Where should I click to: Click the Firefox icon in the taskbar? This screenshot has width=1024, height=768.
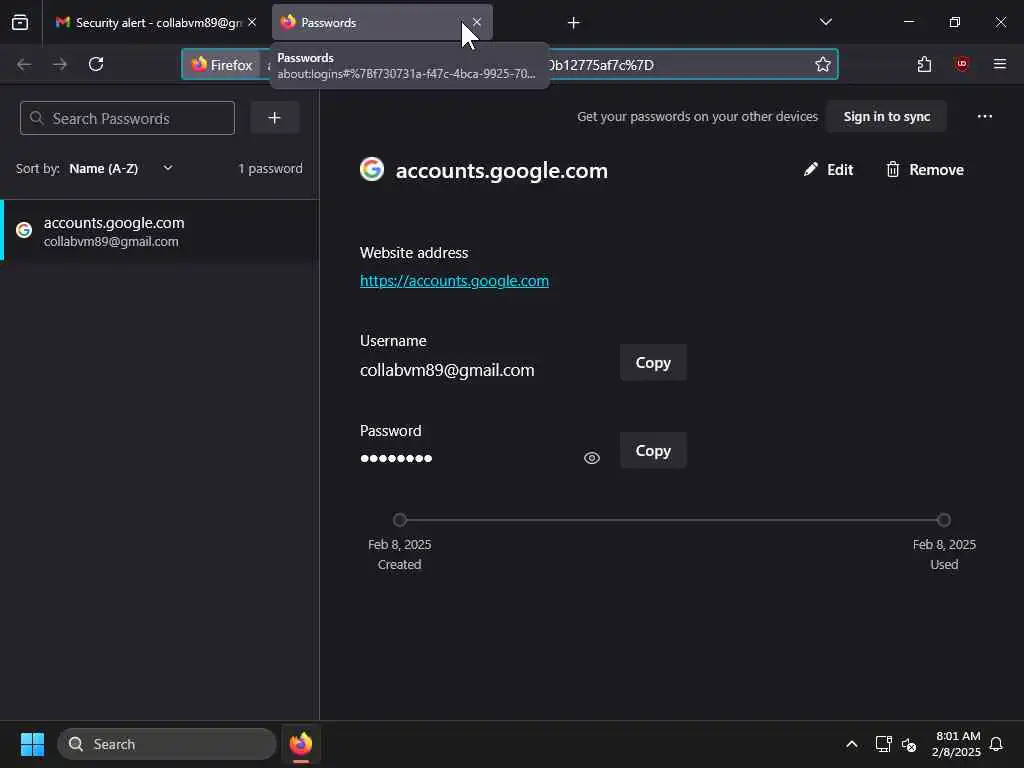point(300,744)
